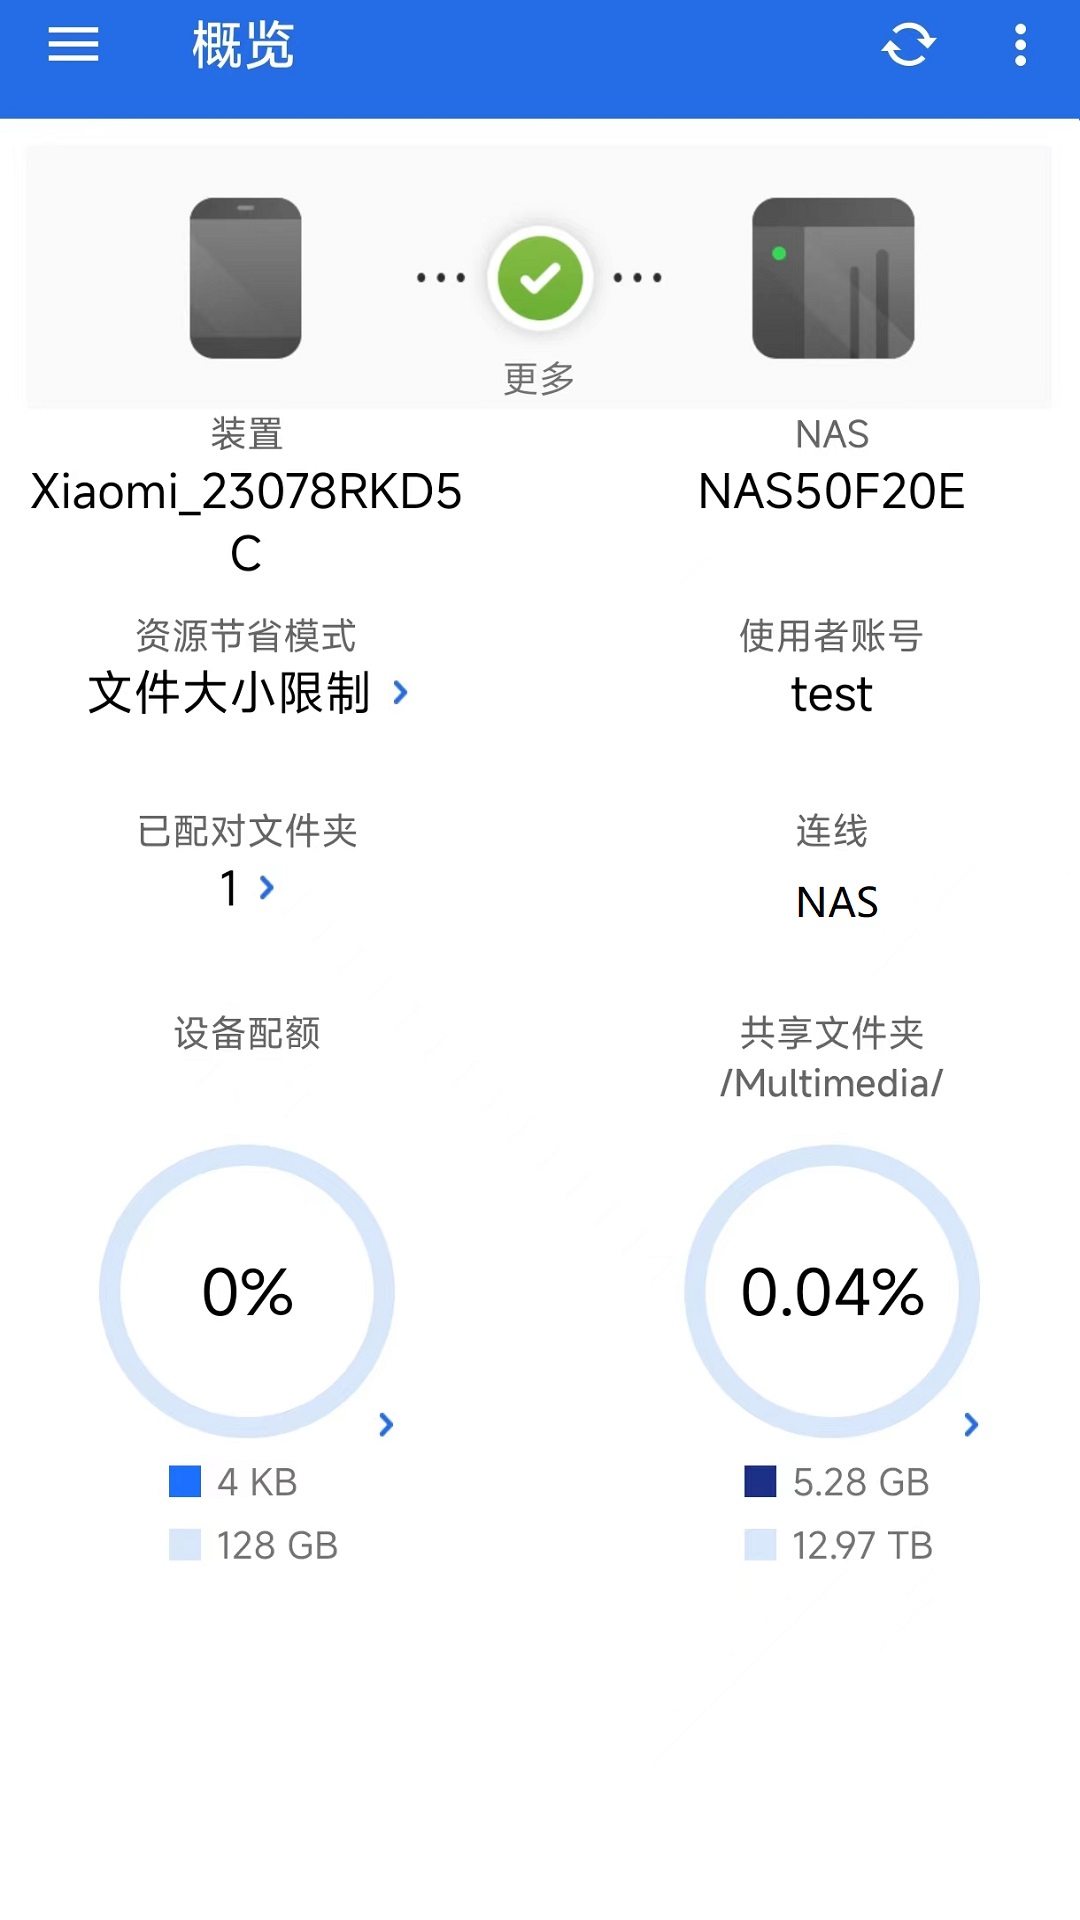Expand shared folder quota details via chevron
1080x1920 pixels.
970,1424
